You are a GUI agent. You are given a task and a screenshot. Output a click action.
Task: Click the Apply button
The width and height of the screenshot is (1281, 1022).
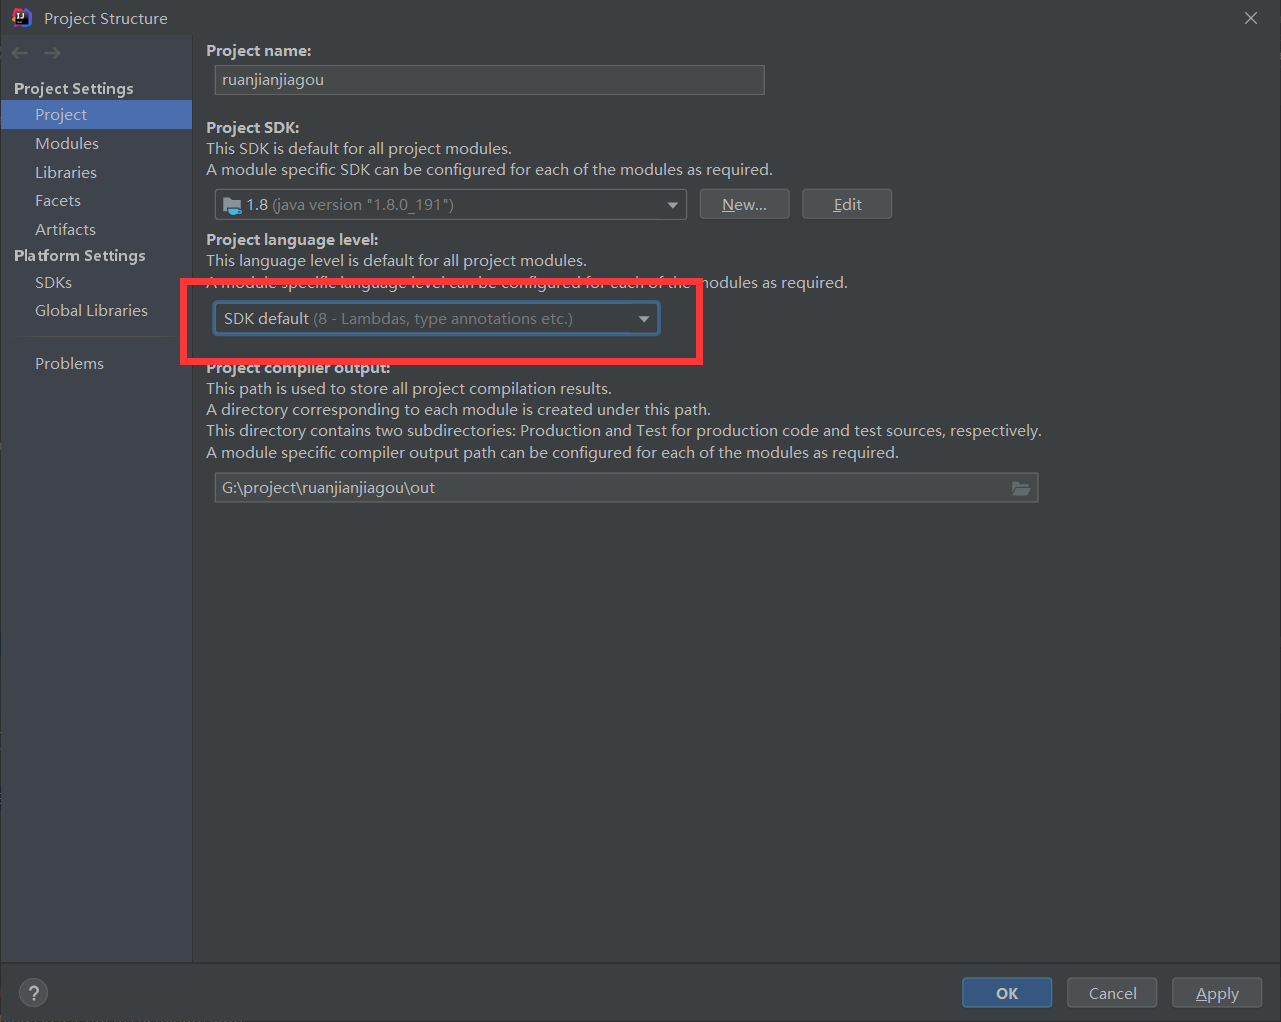pyautogui.click(x=1217, y=993)
